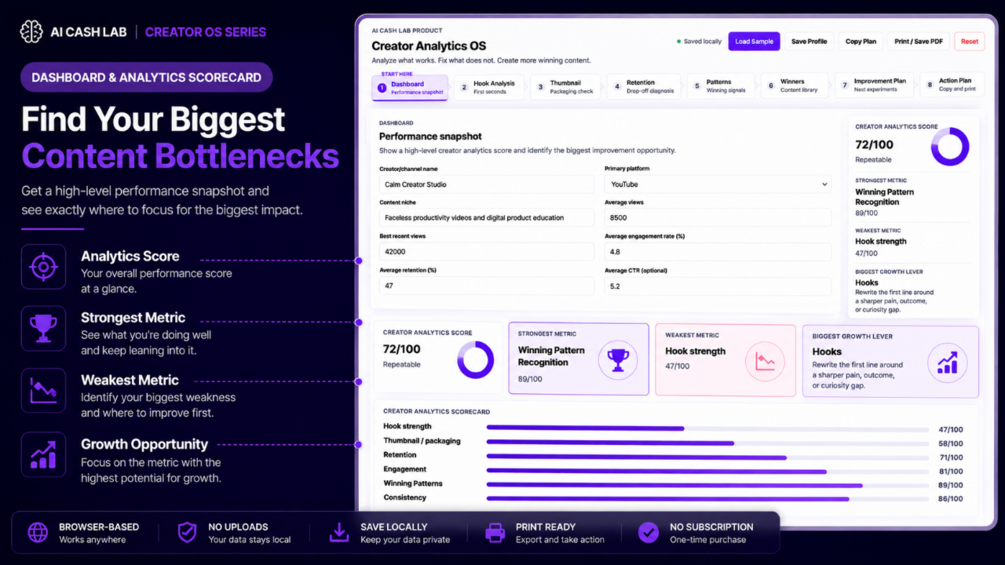Click the Analytics Score target icon
The image size is (1005, 565).
pyautogui.click(x=43, y=266)
